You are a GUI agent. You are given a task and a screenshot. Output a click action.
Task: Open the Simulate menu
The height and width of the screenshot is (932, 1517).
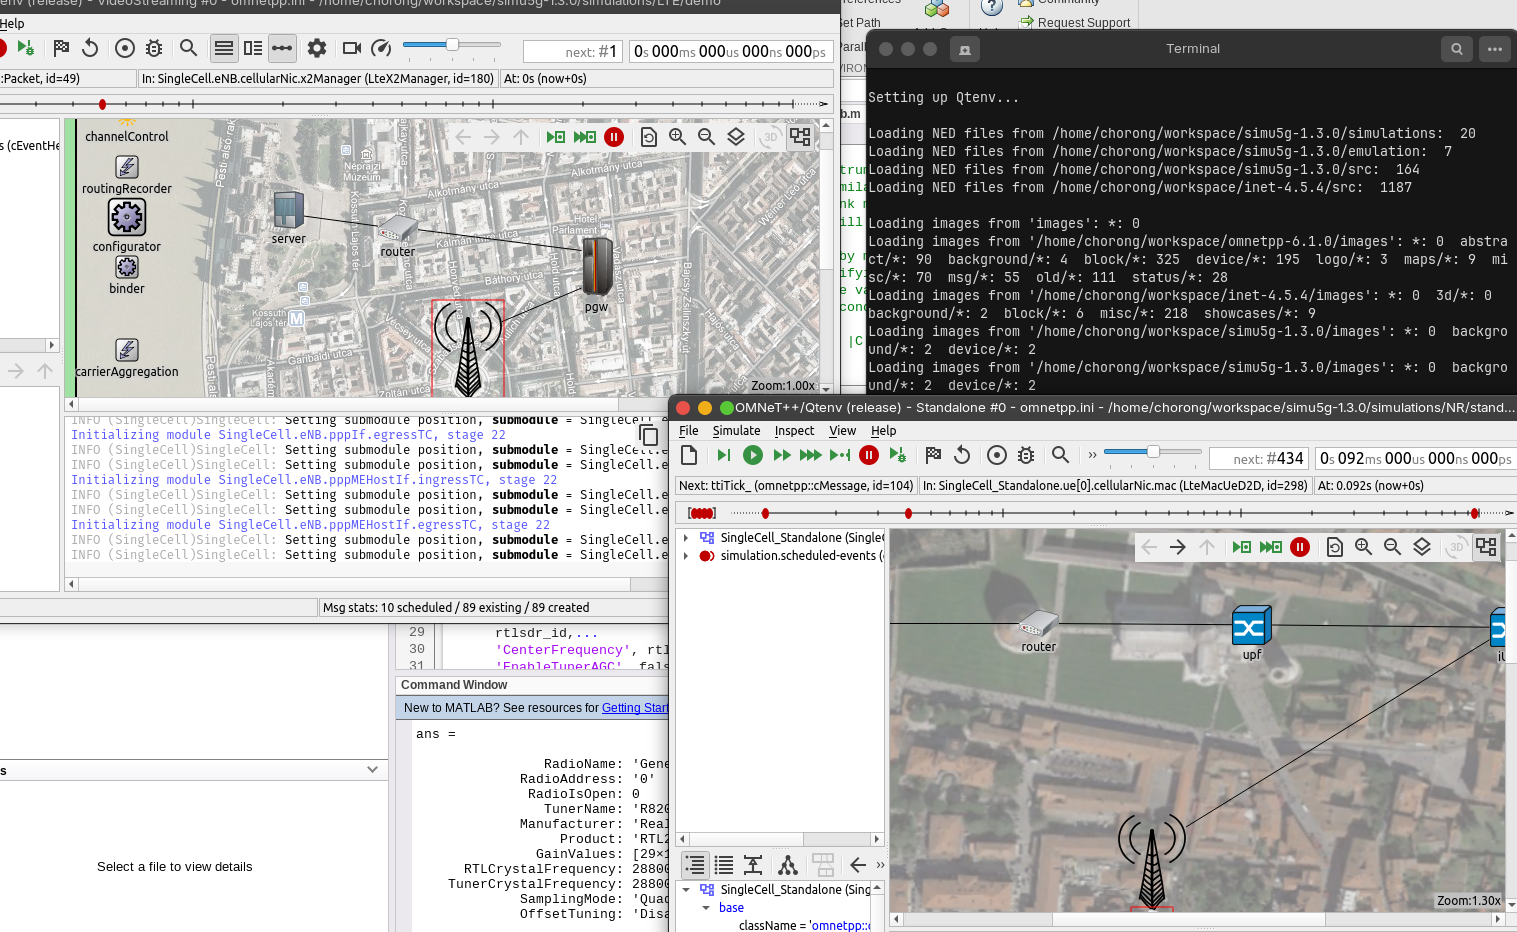coord(736,431)
